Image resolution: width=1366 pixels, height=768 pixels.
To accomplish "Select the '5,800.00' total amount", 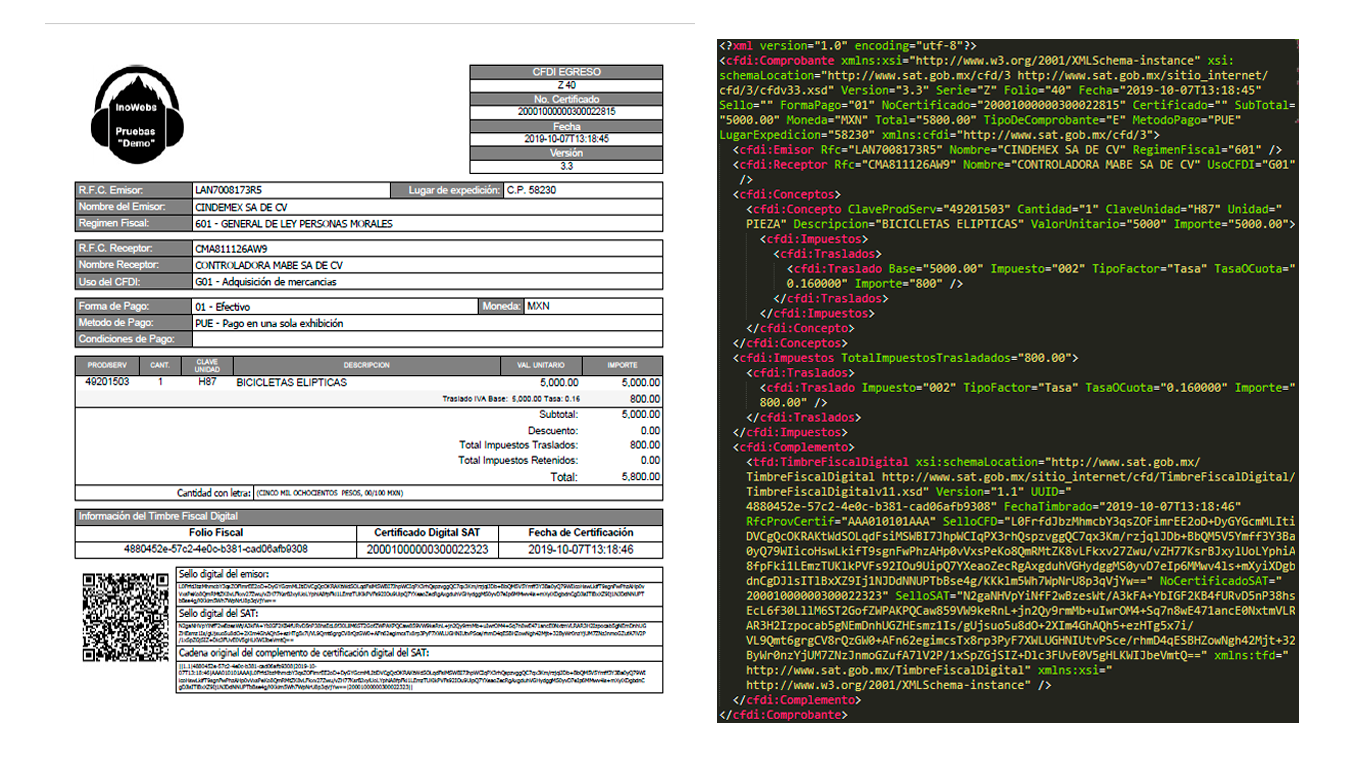I will click(x=640, y=477).
